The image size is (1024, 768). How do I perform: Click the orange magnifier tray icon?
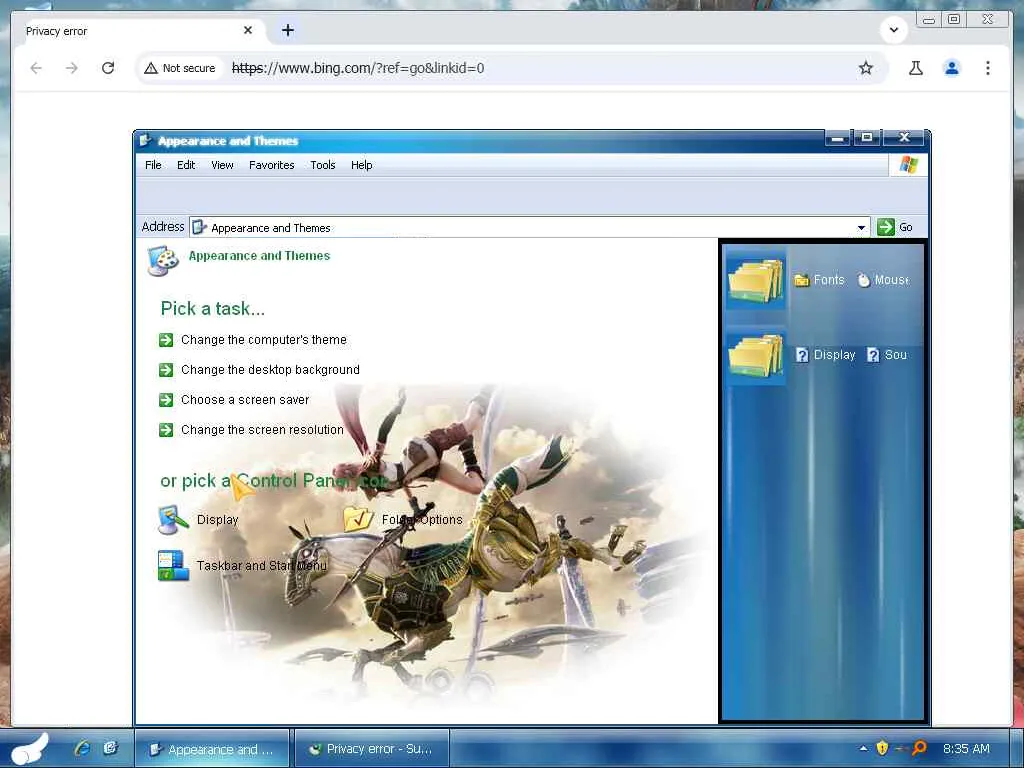click(919, 748)
